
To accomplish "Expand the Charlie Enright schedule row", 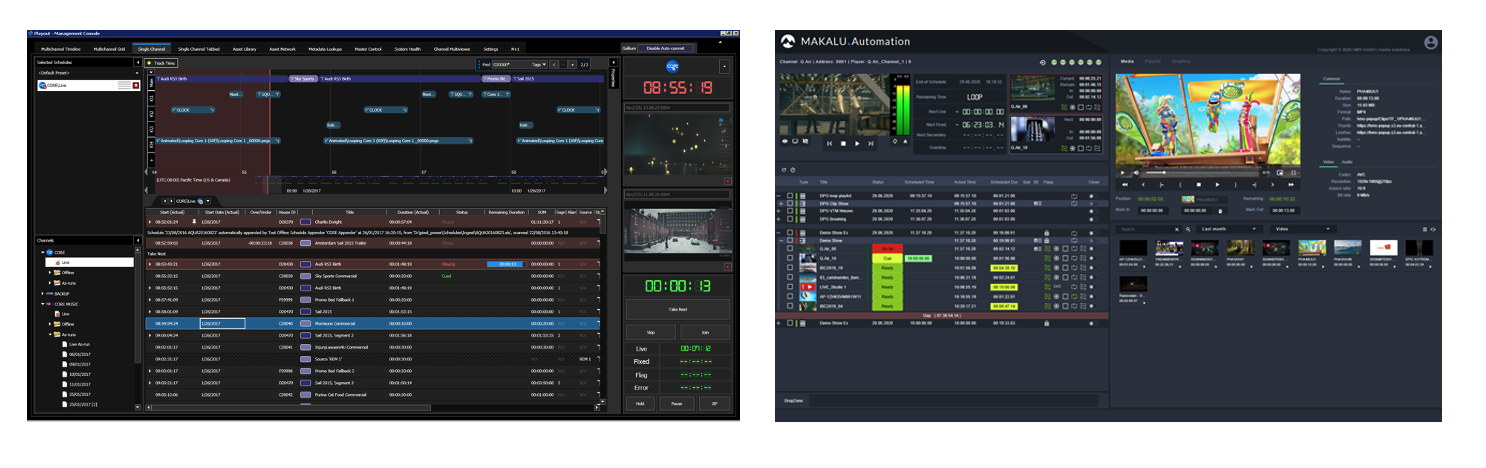I will tap(150, 221).
